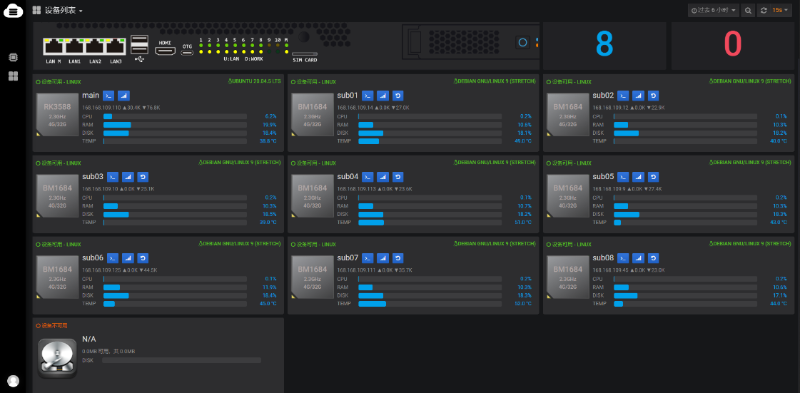Viewport: 800px width, 393px height.
Task: Open the chart view for sub05
Action: pos(638,177)
